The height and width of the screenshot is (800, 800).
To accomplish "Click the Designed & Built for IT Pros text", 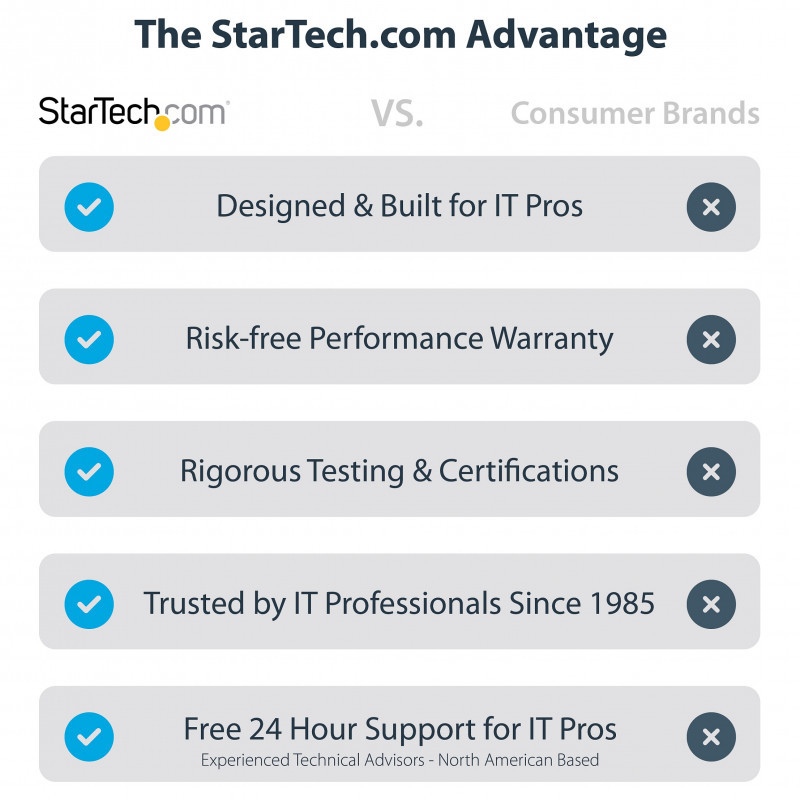I will pyautogui.click(x=400, y=206).
